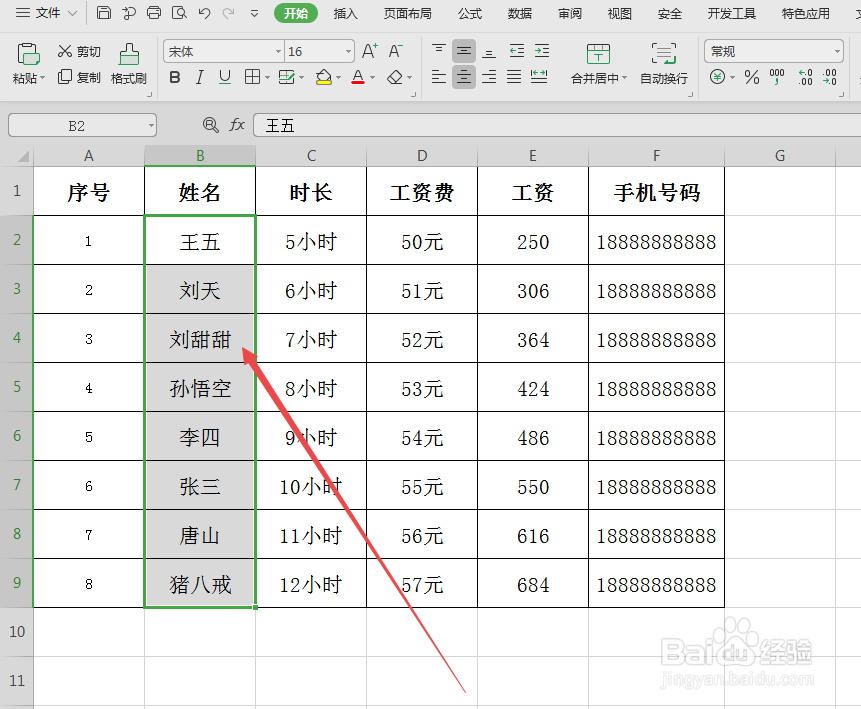861x709 pixels.
Task: Click the Copy button
Action: tap(79, 77)
